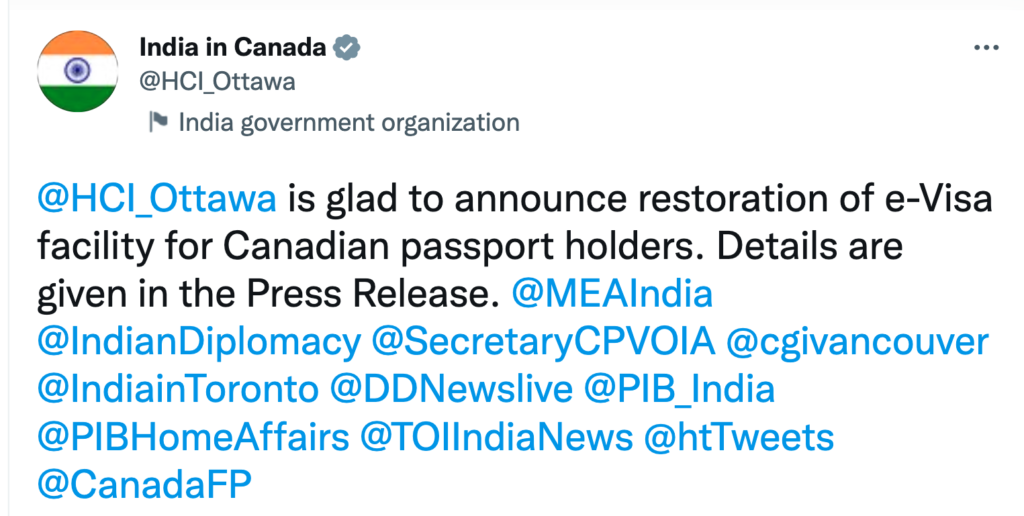Image resolution: width=1024 pixels, height=516 pixels.
Task: Open the three-dot more options menu
Action: pos(986,47)
